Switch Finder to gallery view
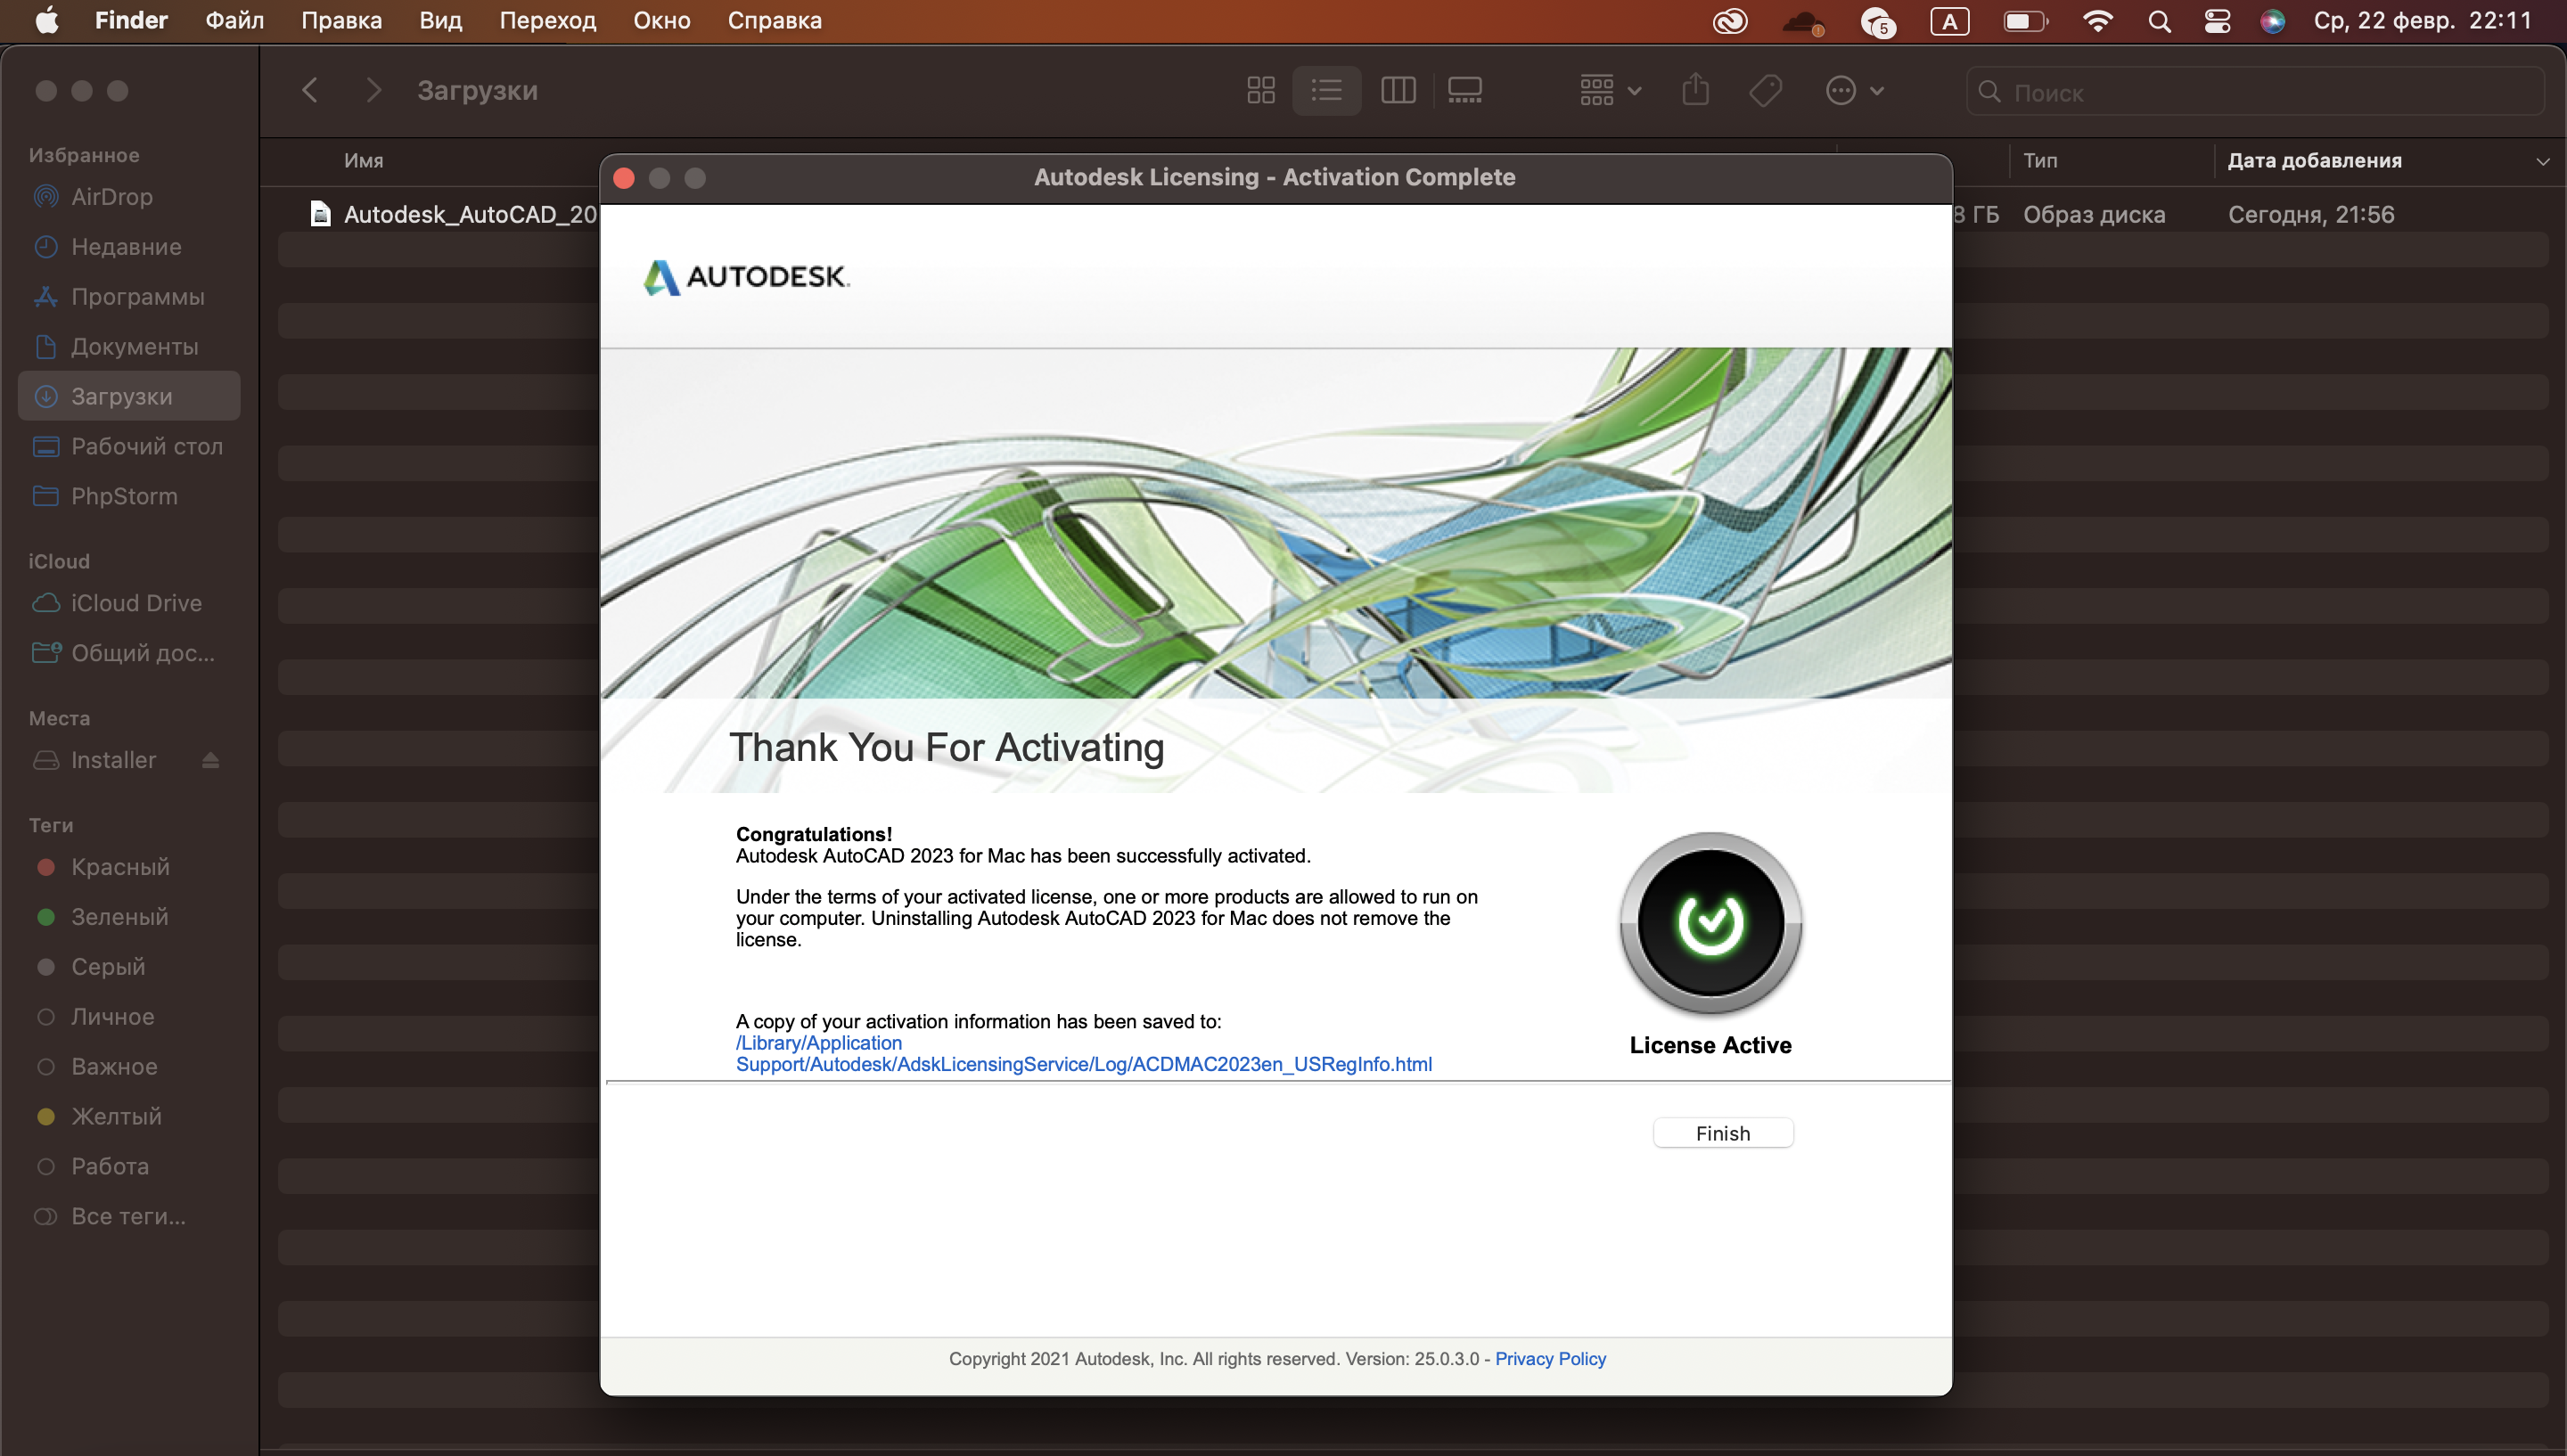This screenshot has width=2567, height=1456. pos(1464,91)
